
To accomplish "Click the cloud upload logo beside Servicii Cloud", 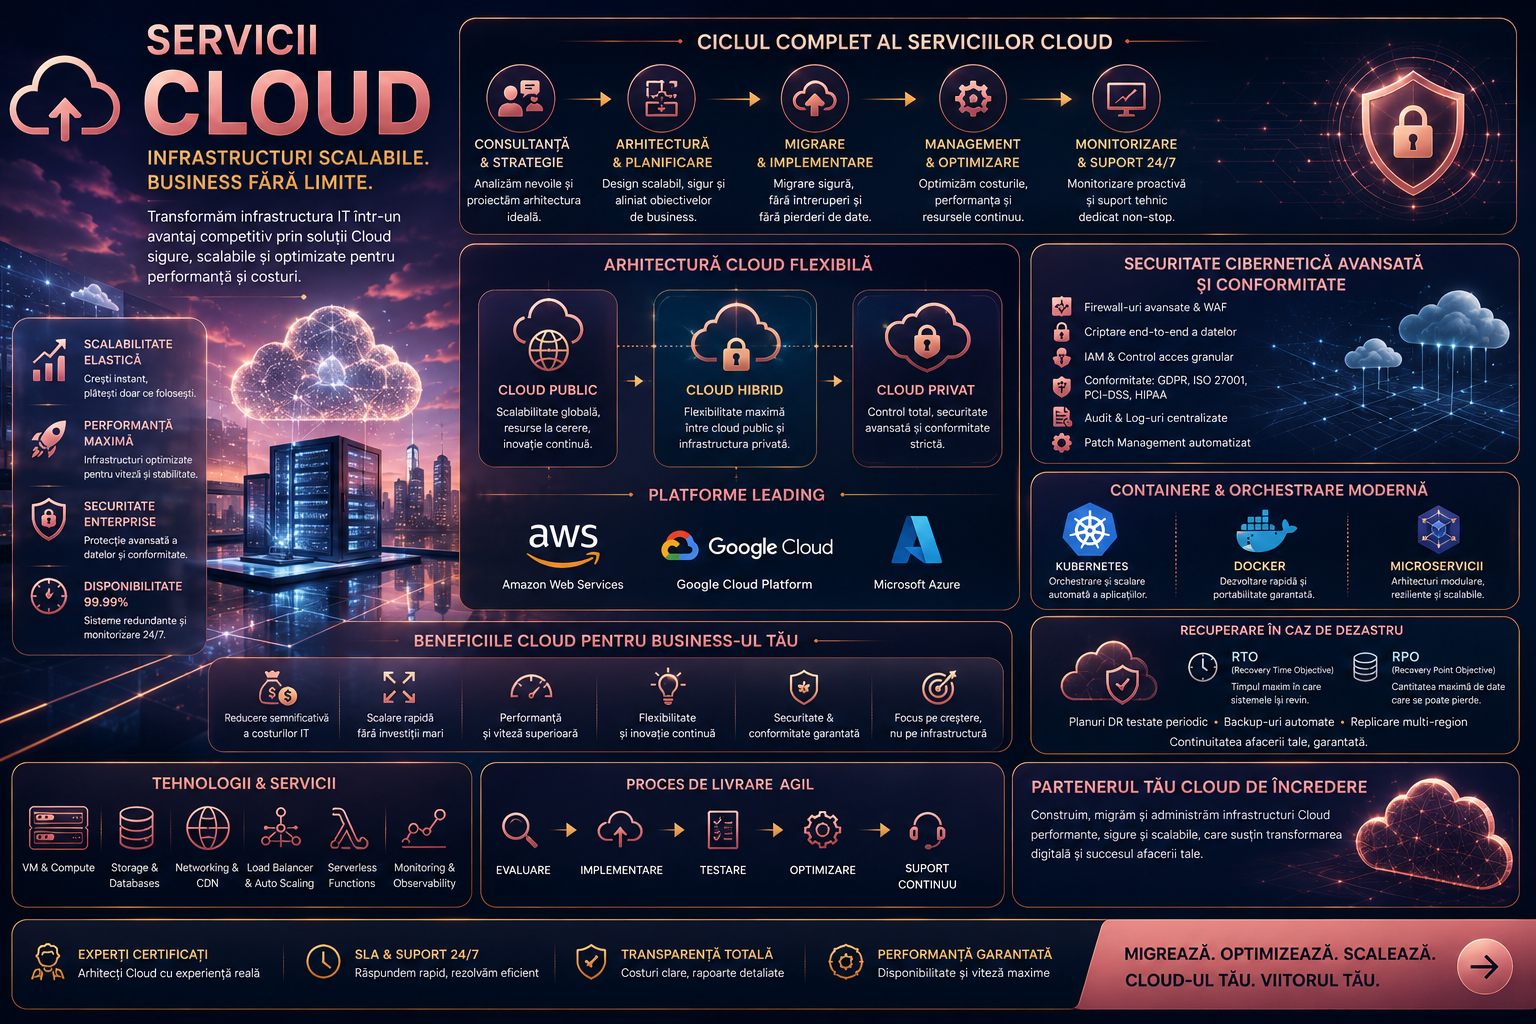I will pos(65,98).
